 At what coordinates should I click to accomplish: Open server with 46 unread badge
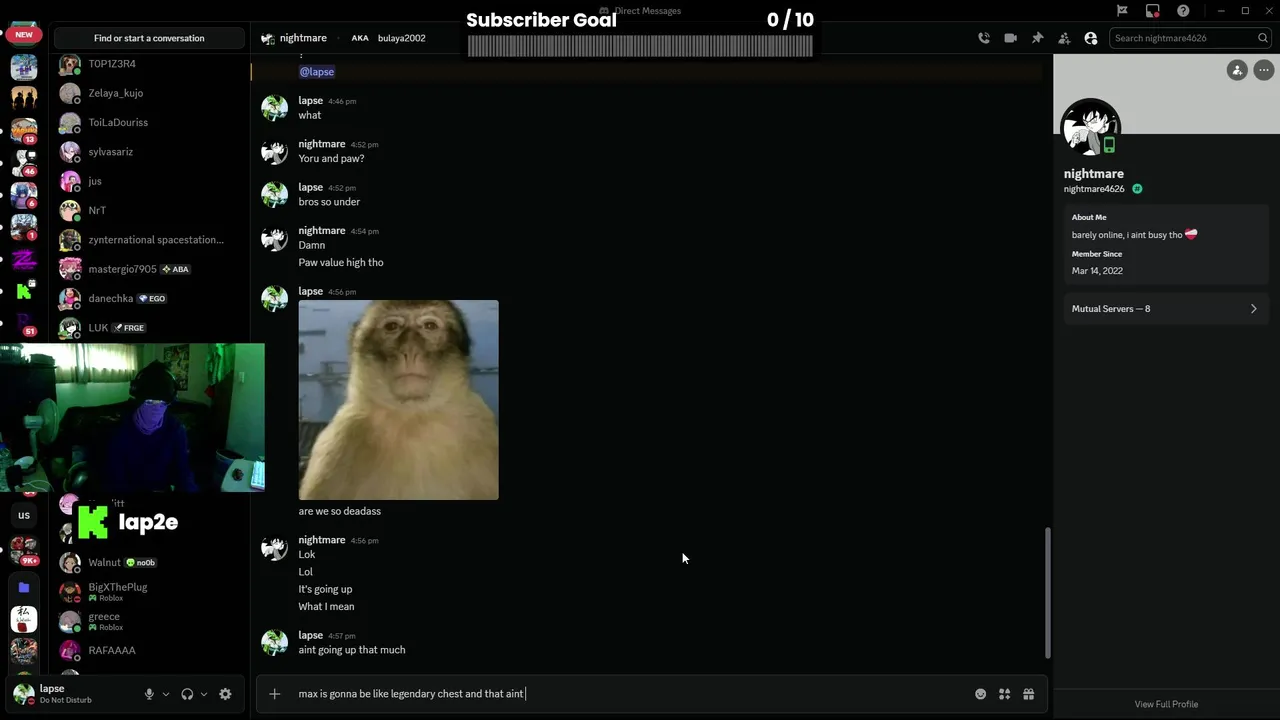point(24,162)
